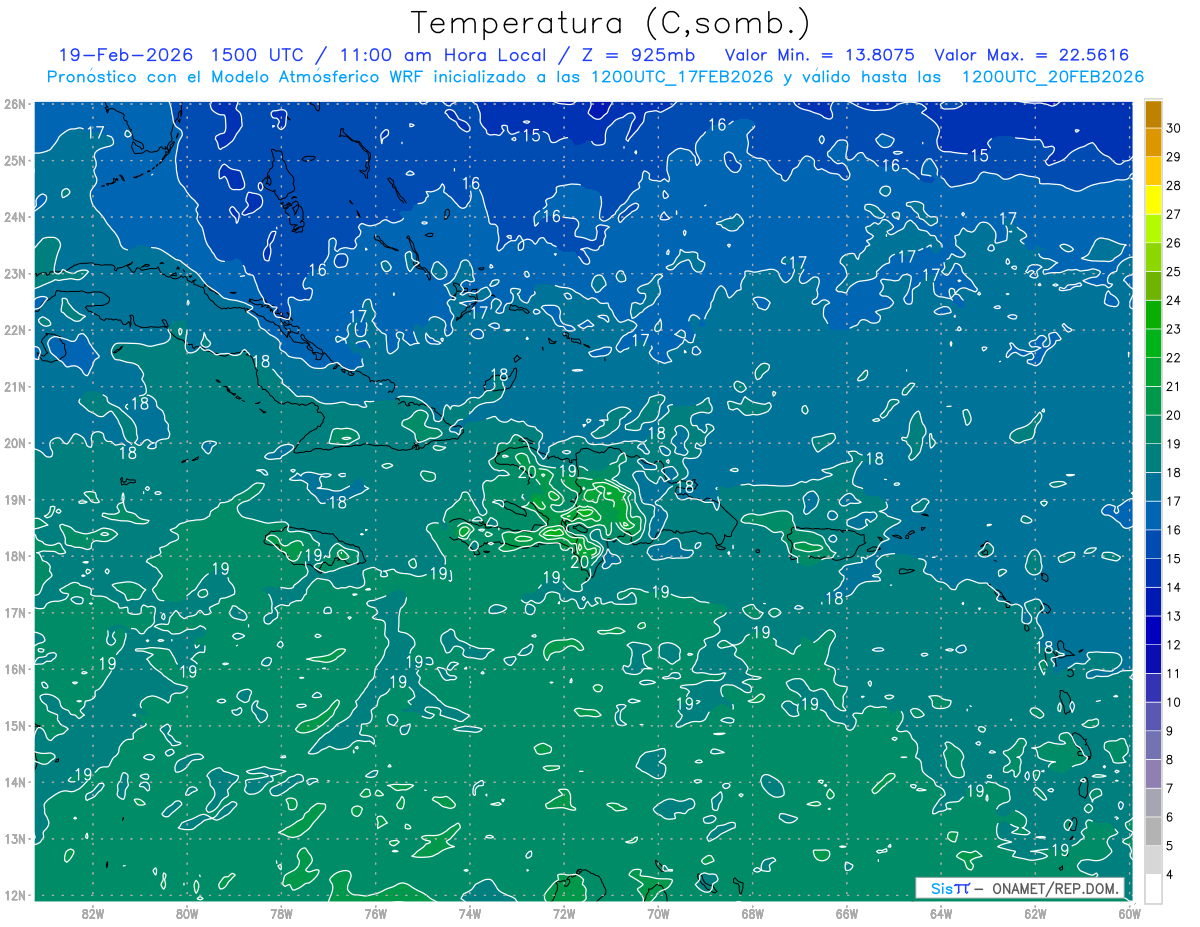Viewport: 1200px width, 927px height.
Task: Click the "18N" latitude axis label
Action: point(15,556)
